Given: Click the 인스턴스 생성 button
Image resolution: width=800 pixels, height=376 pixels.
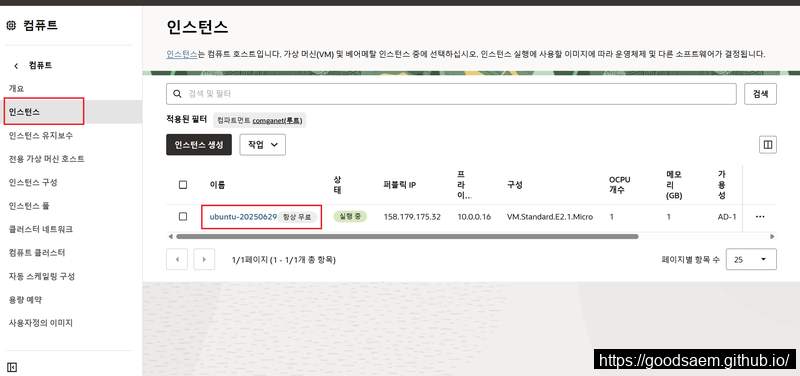Looking at the screenshot, I should tap(199, 145).
